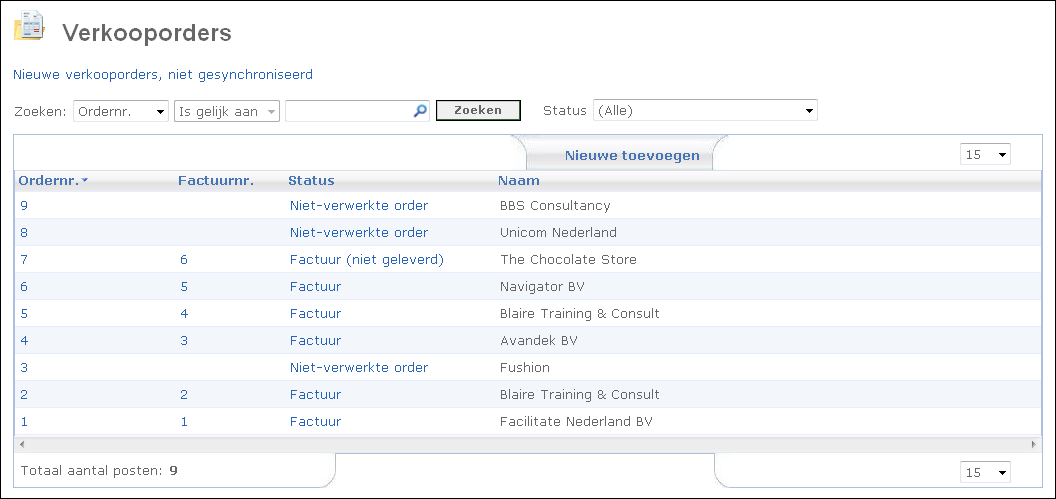Click the Verkooporders folder icon
The height and width of the screenshot is (499, 1056).
tap(29, 26)
